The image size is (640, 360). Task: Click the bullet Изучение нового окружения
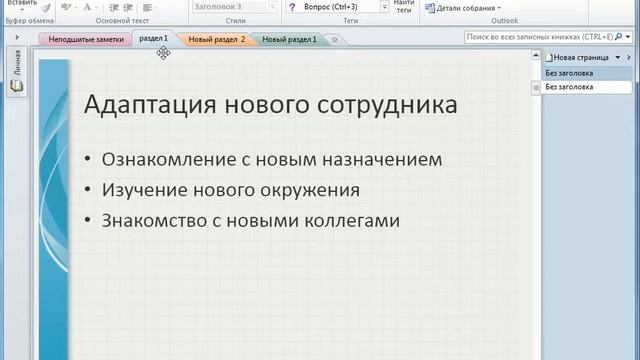tap(231, 190)
